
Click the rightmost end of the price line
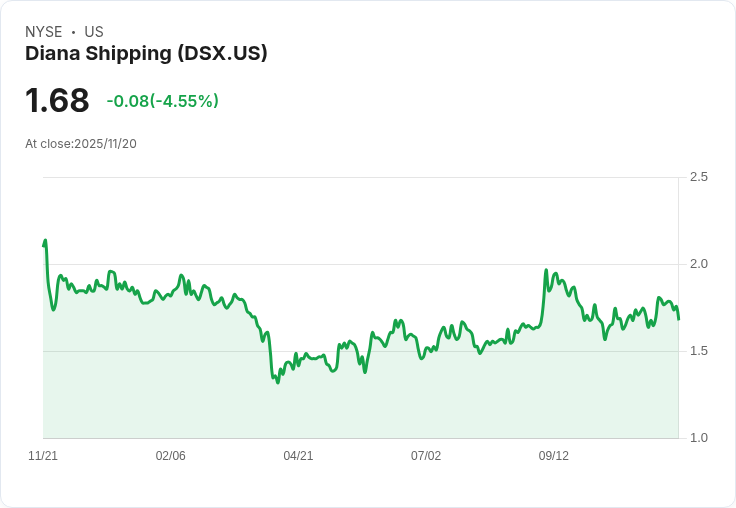pos(679,319)
